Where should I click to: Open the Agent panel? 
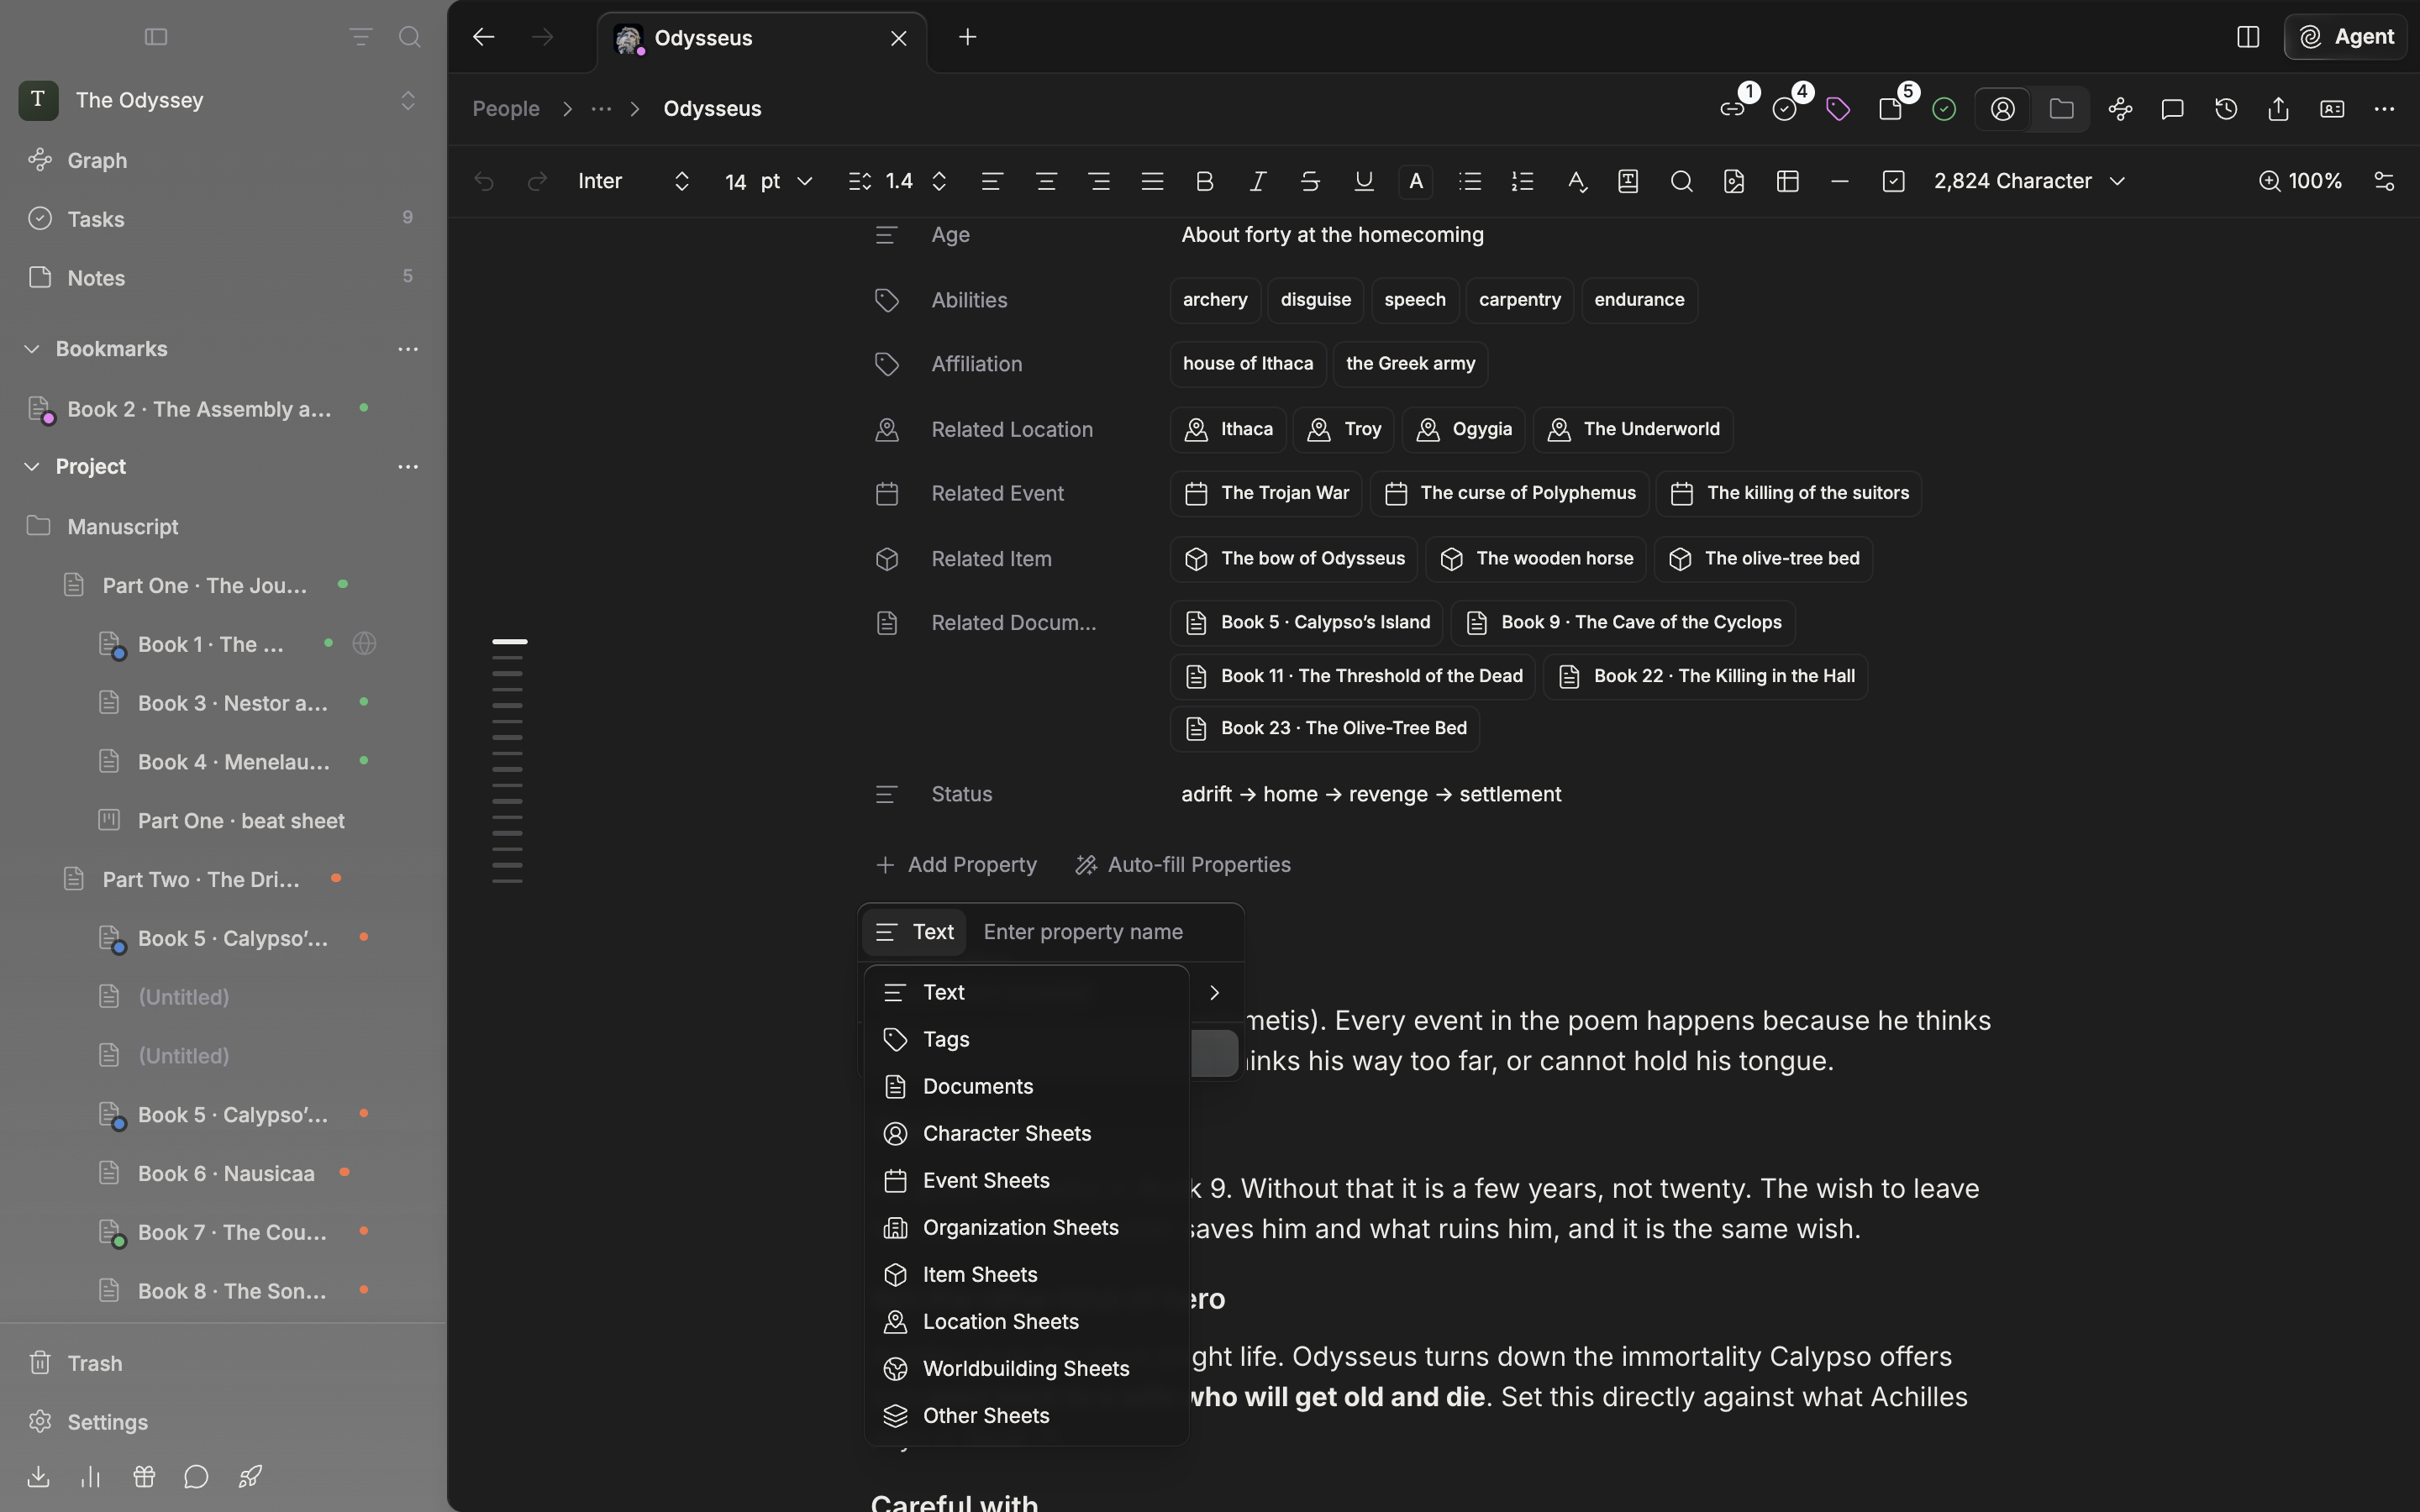[x=2346, y=37]
